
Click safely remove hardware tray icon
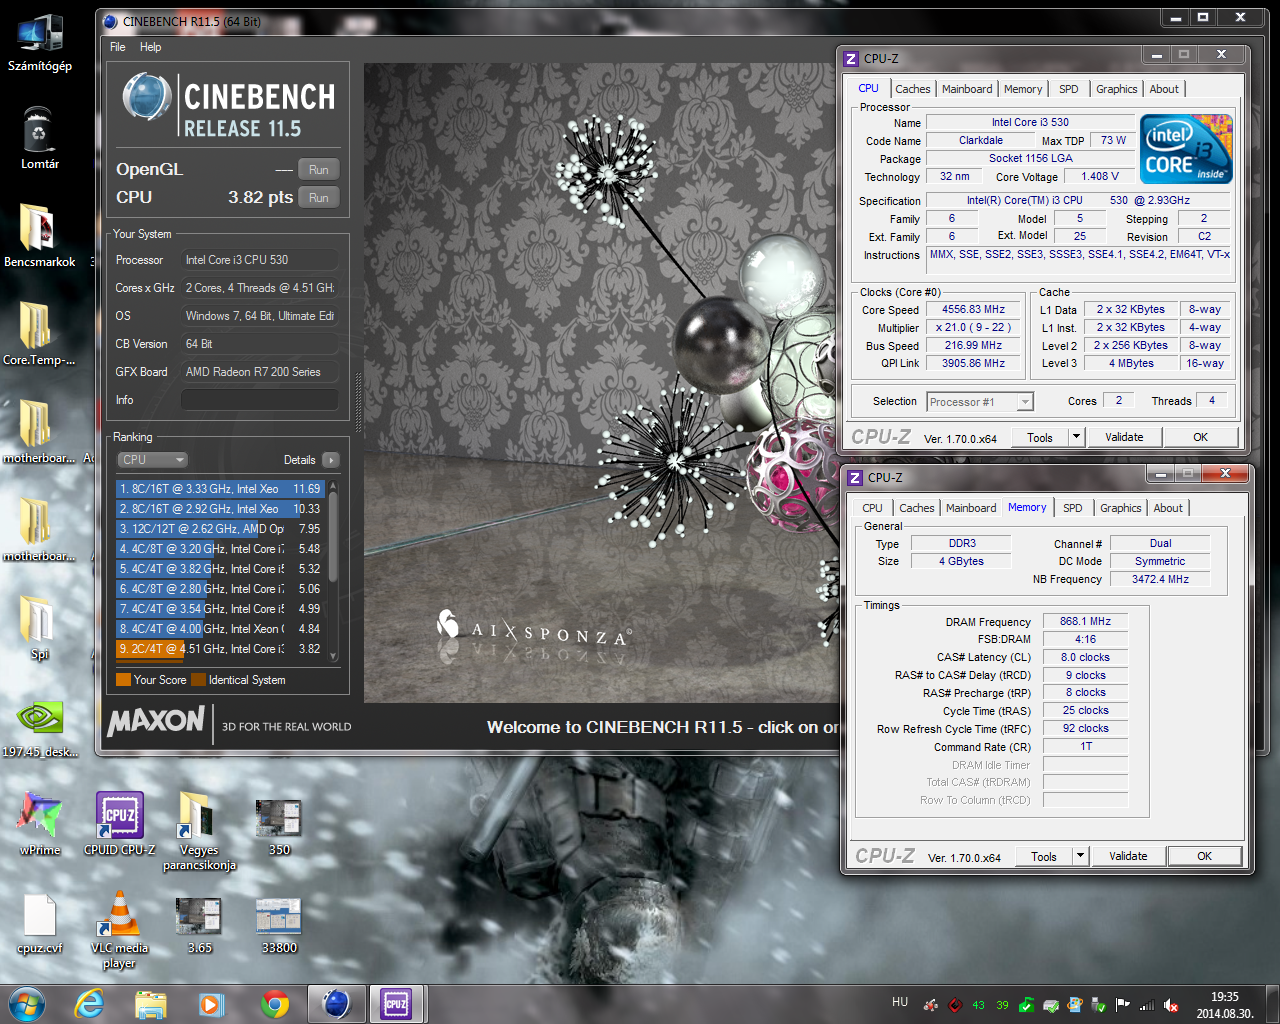(x=1099, y=1006)
